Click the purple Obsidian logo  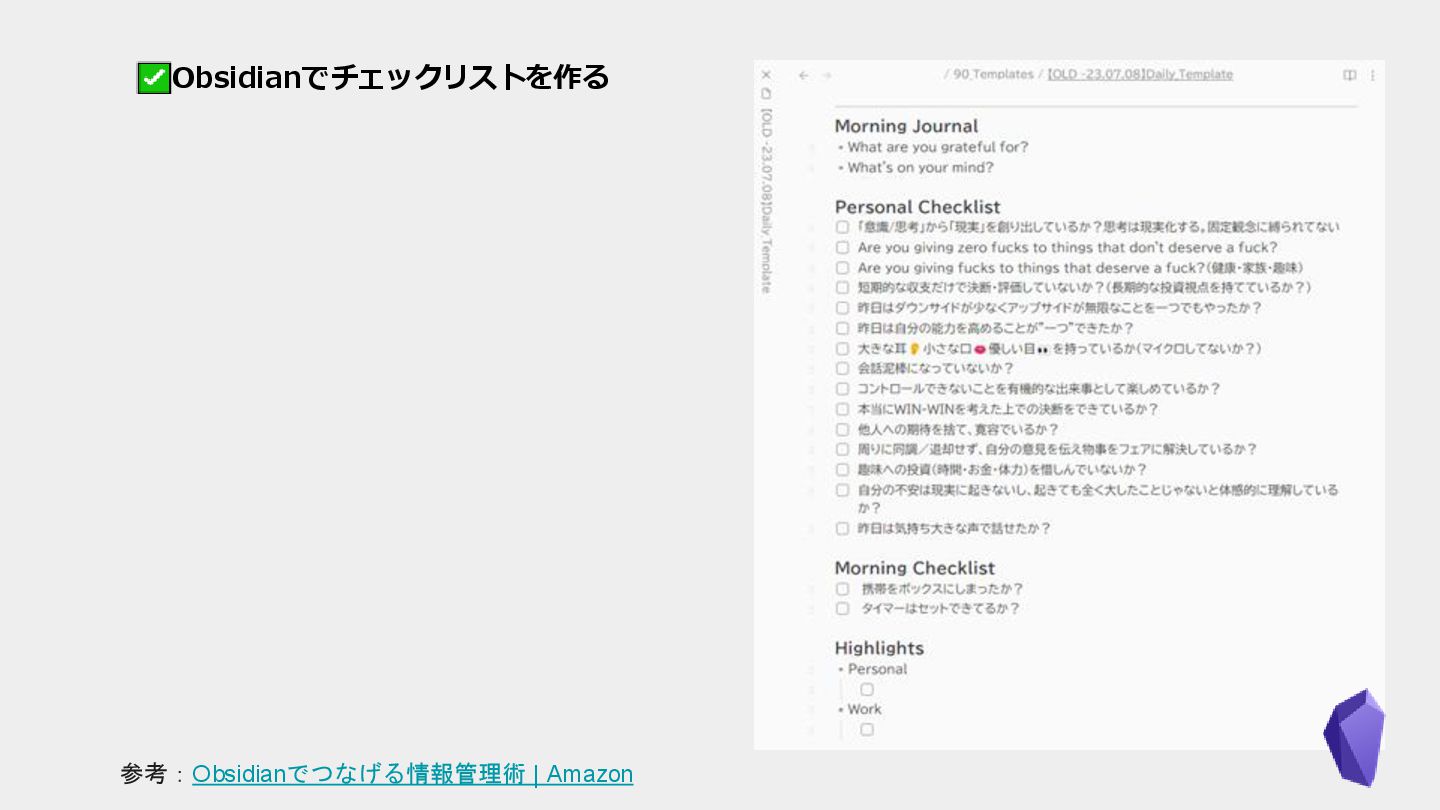(1355, 737)
